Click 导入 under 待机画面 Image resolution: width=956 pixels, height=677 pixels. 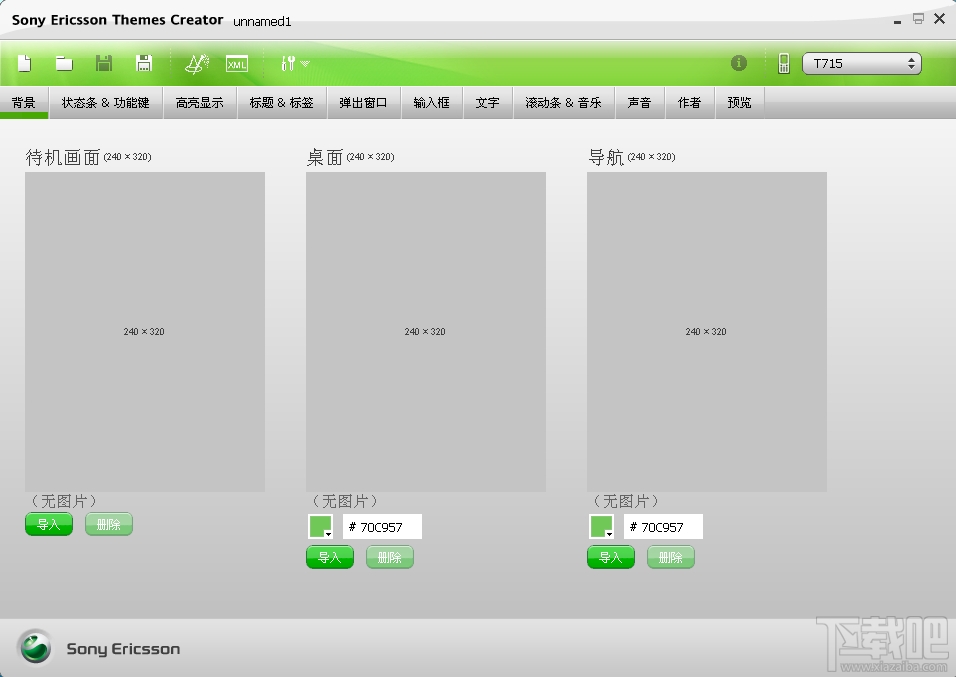click(49, 524)
